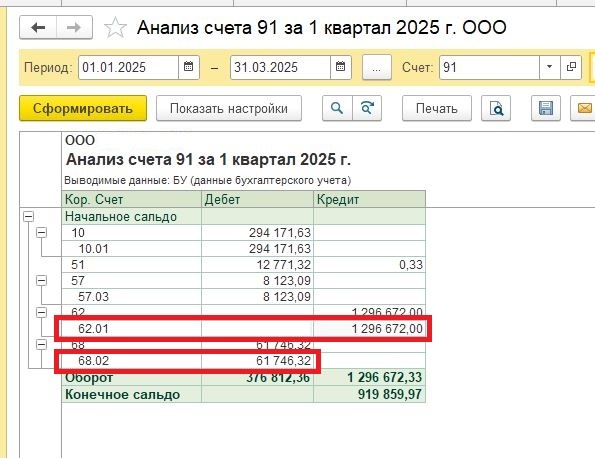Screen dimensions: 595x458
Task: Select debit value 61 746,32 of 68.02
Action: pos(283,360)
